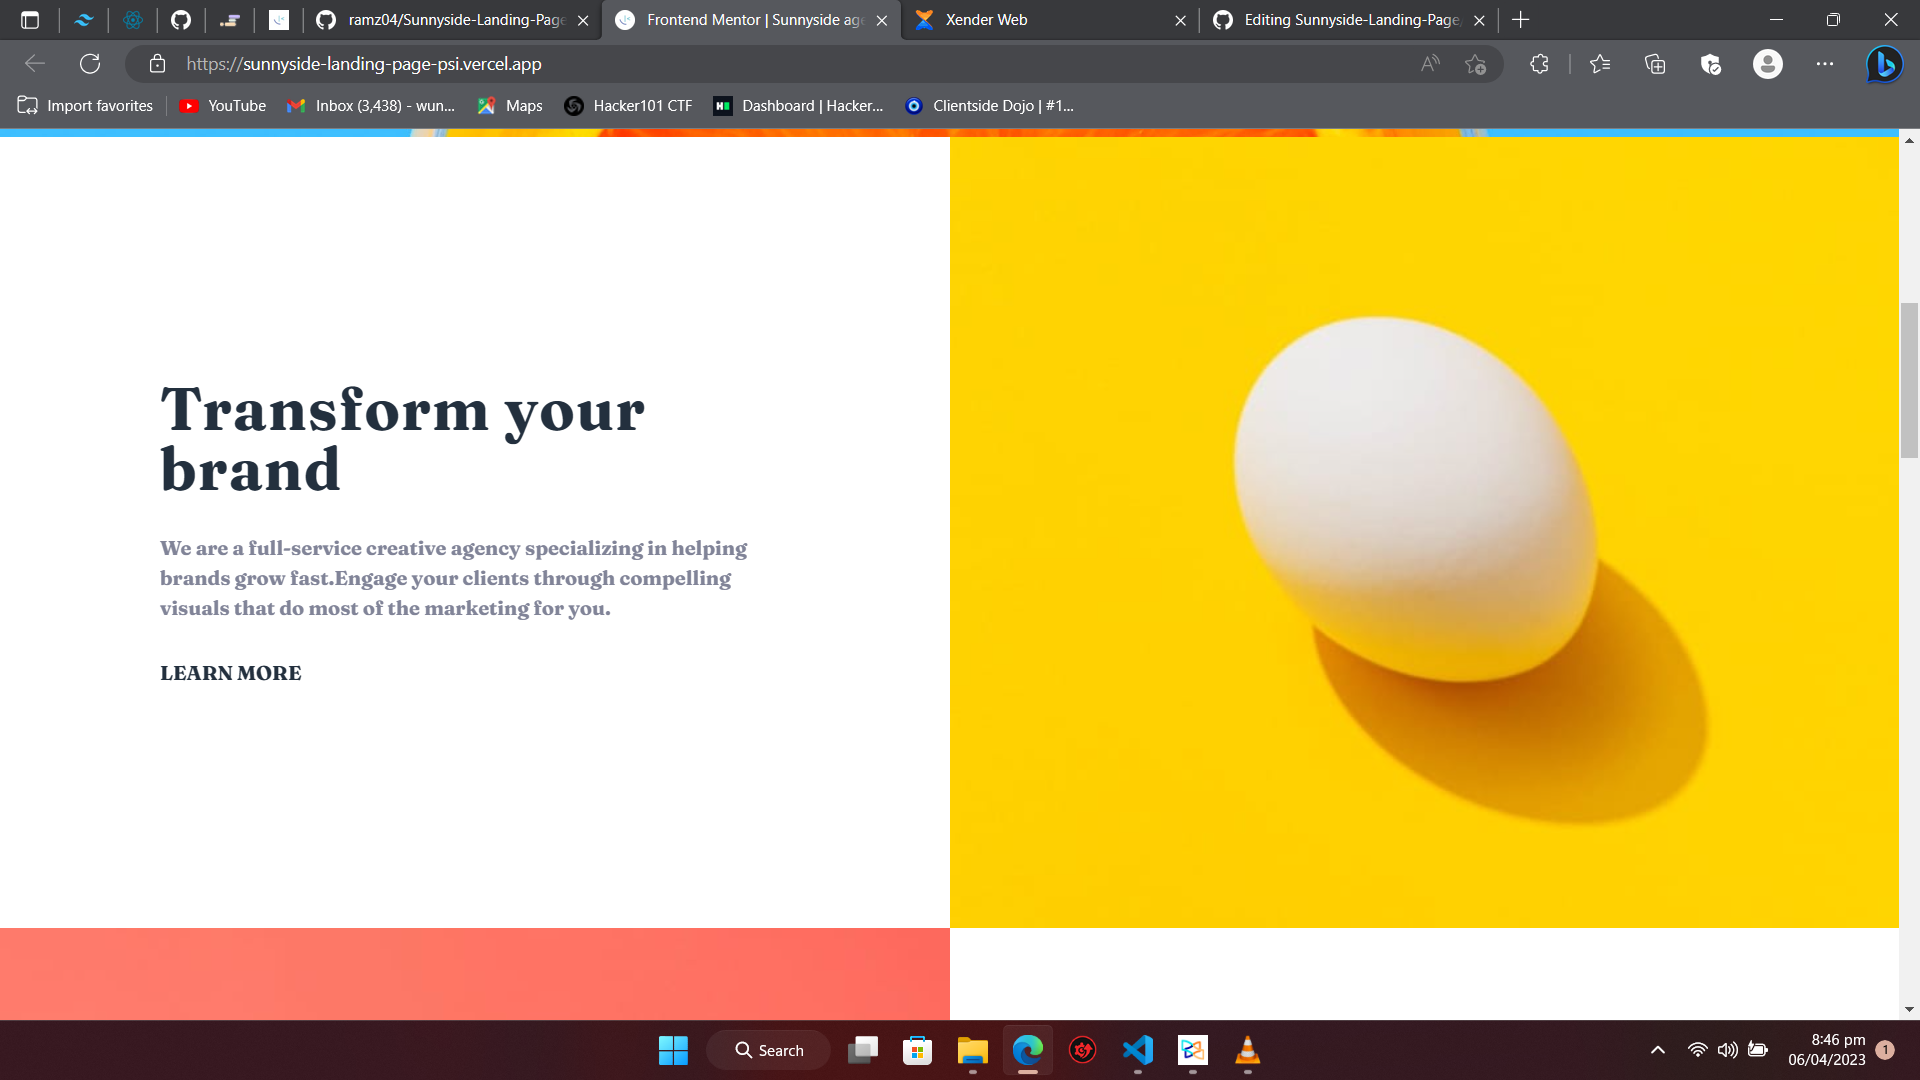
Task: Open the tab actions menu
Action: tap(31, 19)
